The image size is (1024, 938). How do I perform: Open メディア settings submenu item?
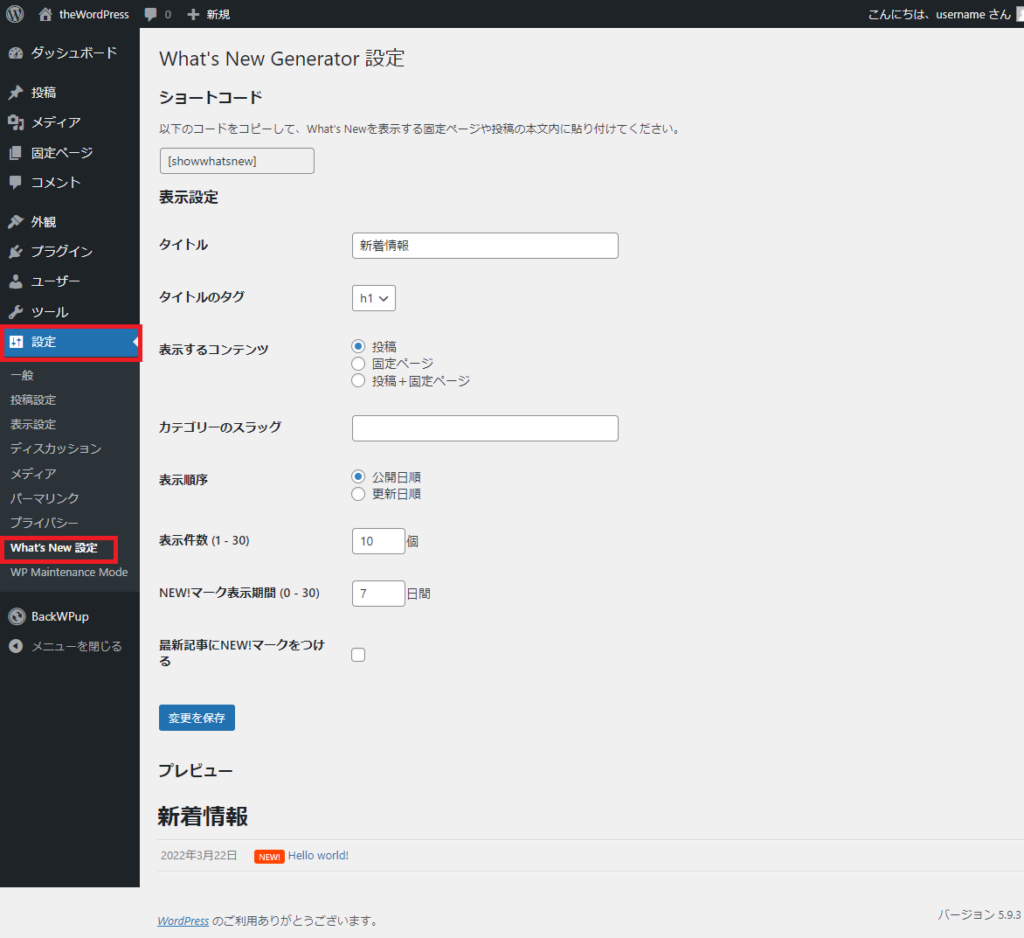33,474
